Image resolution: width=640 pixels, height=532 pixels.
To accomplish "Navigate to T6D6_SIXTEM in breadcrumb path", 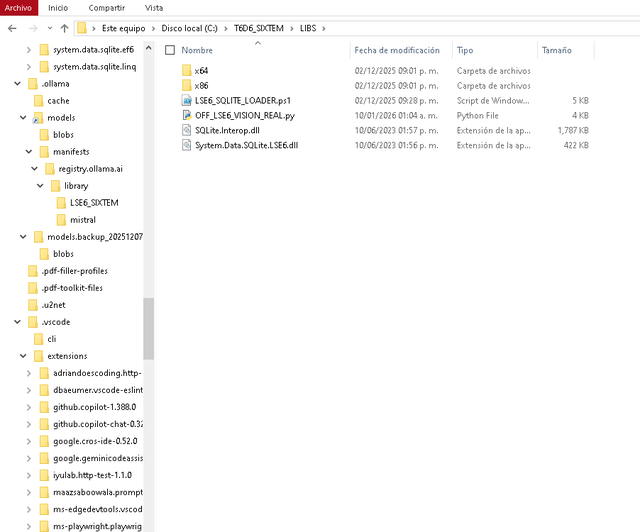I will click(259, 28).
